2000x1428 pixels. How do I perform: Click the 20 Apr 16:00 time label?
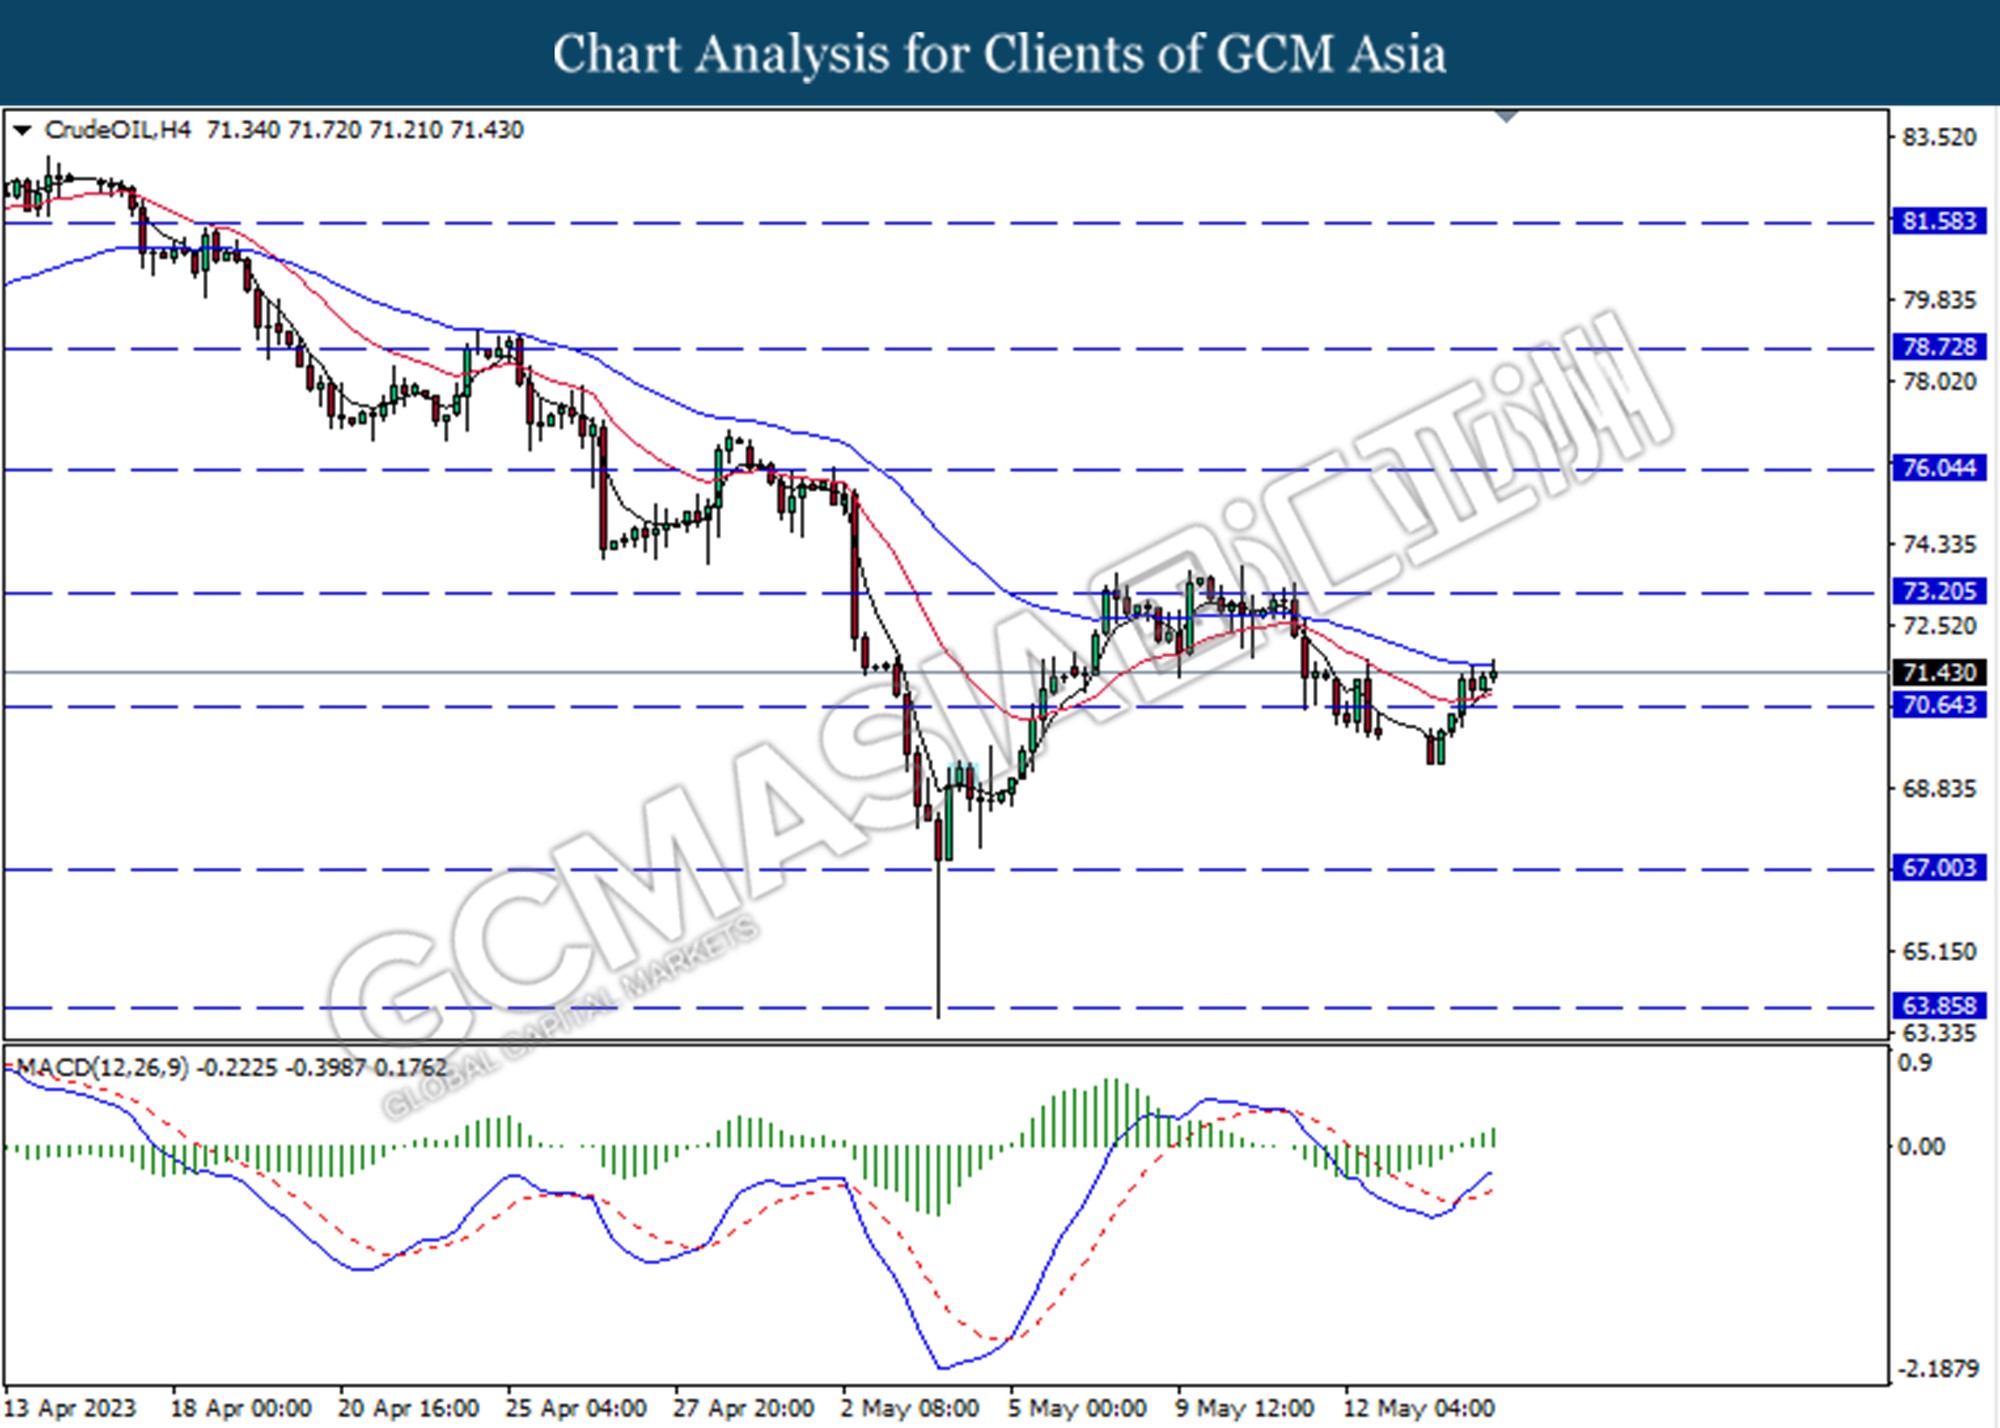click(x=408, y=1408)
